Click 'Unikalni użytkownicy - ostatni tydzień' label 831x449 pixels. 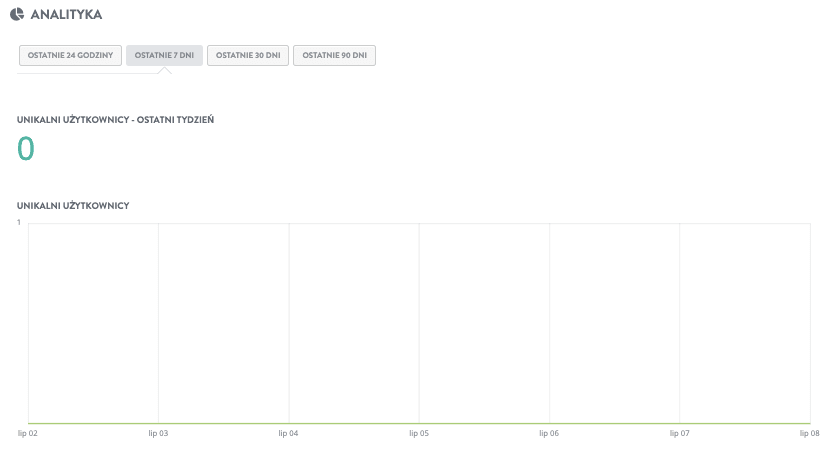tap(116, 120)
